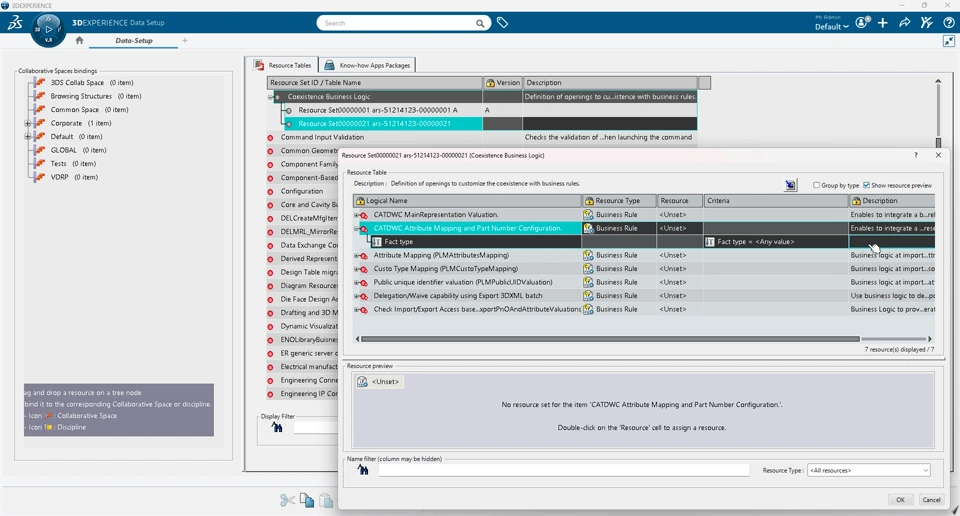Collapse Coexistence Business Logic node
This screenshot has width=960, height=516.
coord(271,97)
